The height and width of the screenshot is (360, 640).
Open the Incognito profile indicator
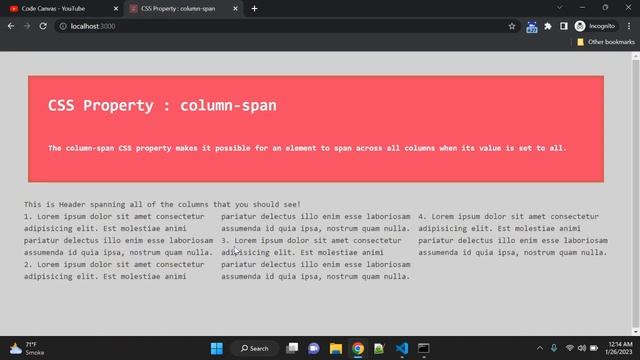click(595, 26)
